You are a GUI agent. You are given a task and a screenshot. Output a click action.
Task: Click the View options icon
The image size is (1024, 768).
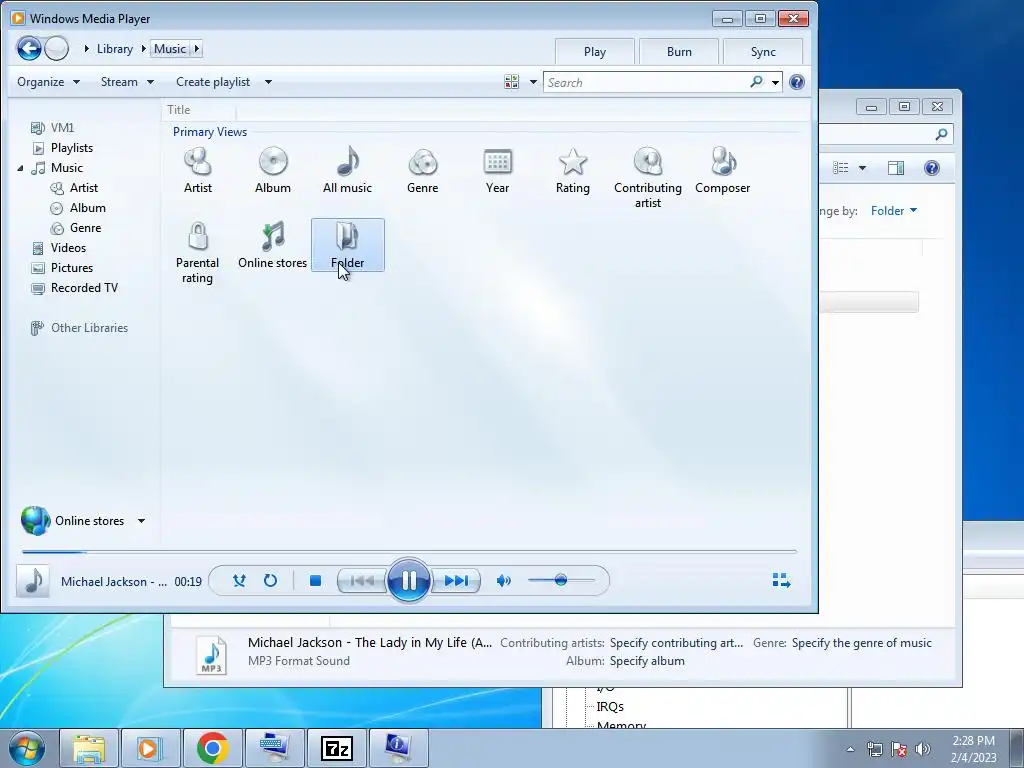511,82
